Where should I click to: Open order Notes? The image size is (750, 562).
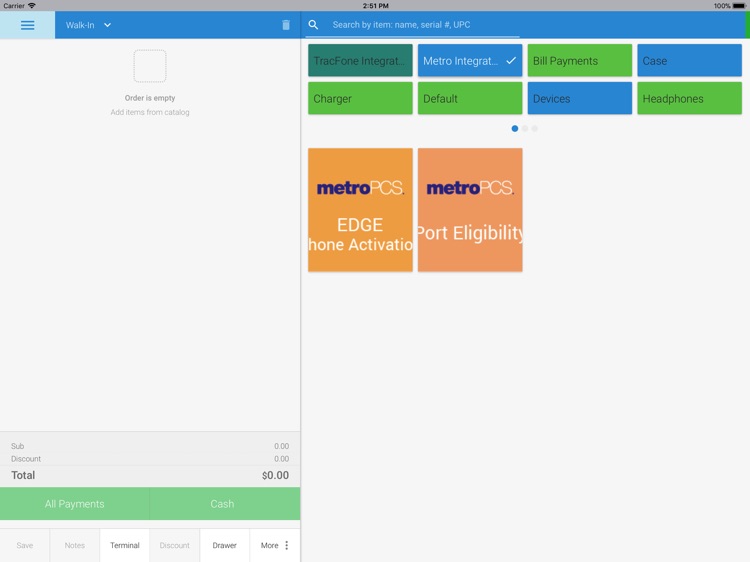[x=75, y=545]
